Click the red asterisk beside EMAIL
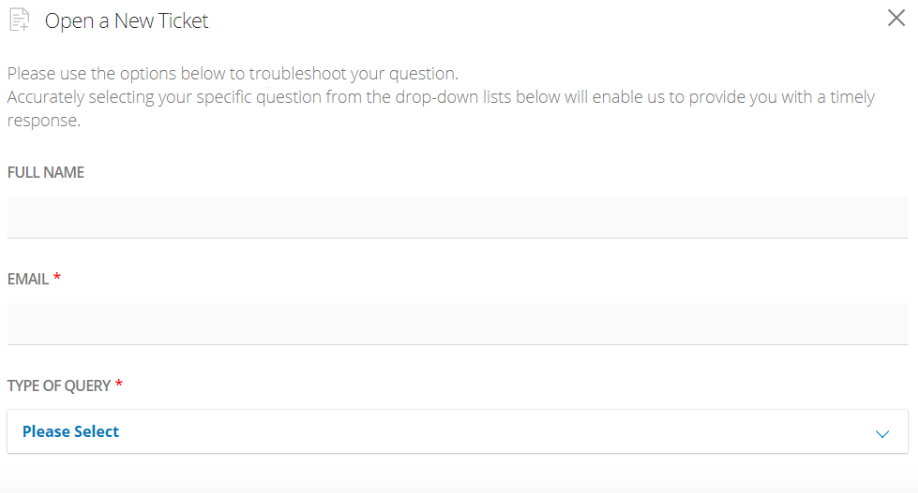The image size is (918, 493). point(57,276)
